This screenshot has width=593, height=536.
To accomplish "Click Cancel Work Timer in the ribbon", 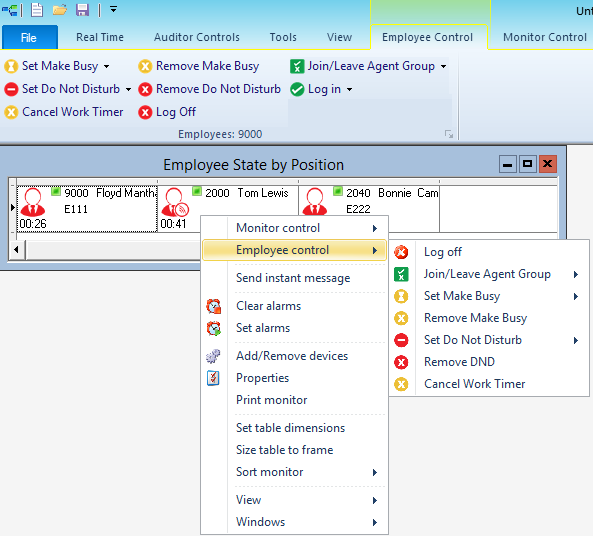I will pyautogui.click(x=64, y=112).
